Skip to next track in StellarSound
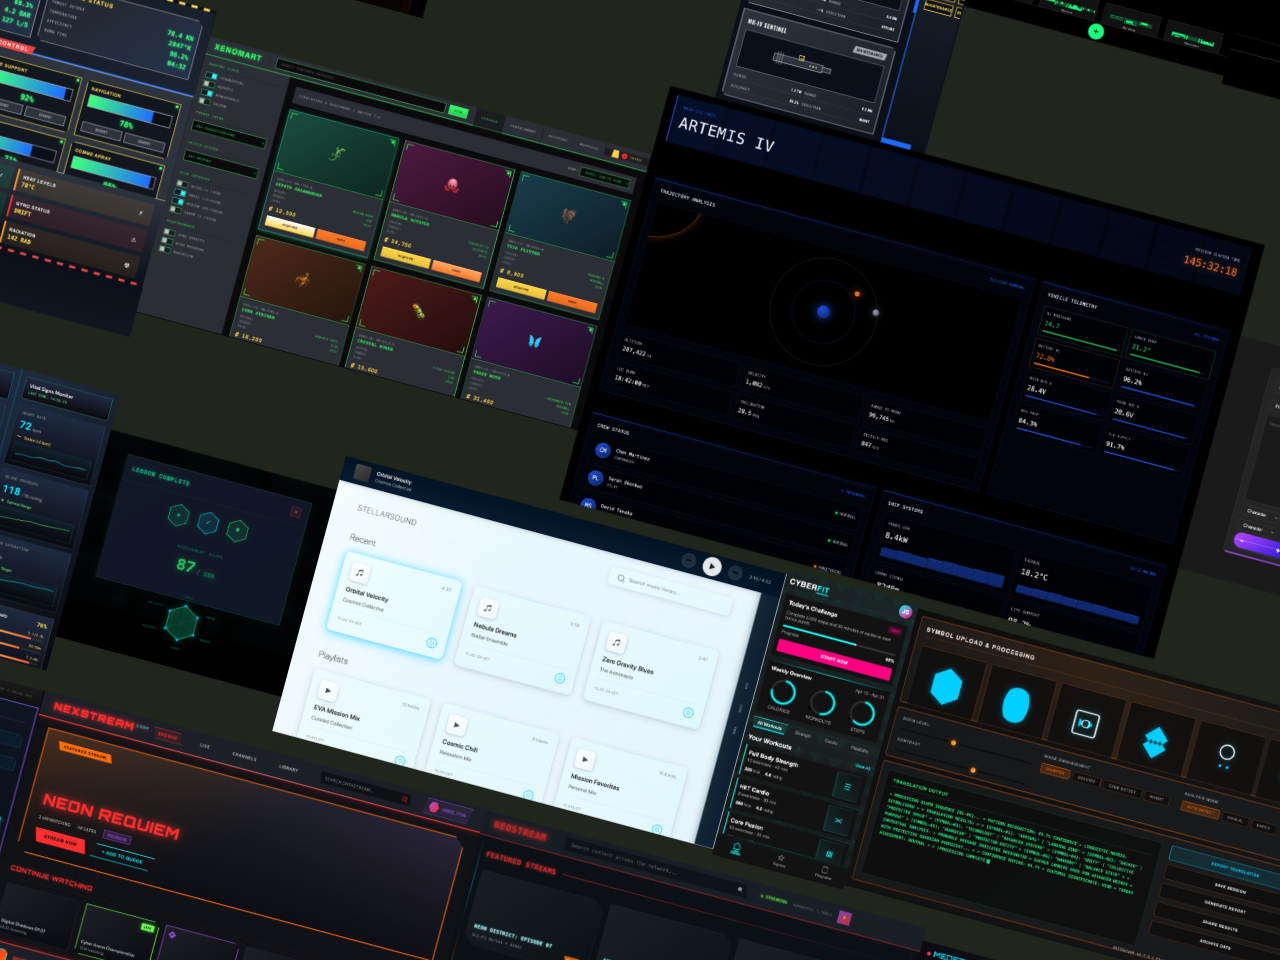Screen dimensions: 1280x960 (734, 572)
